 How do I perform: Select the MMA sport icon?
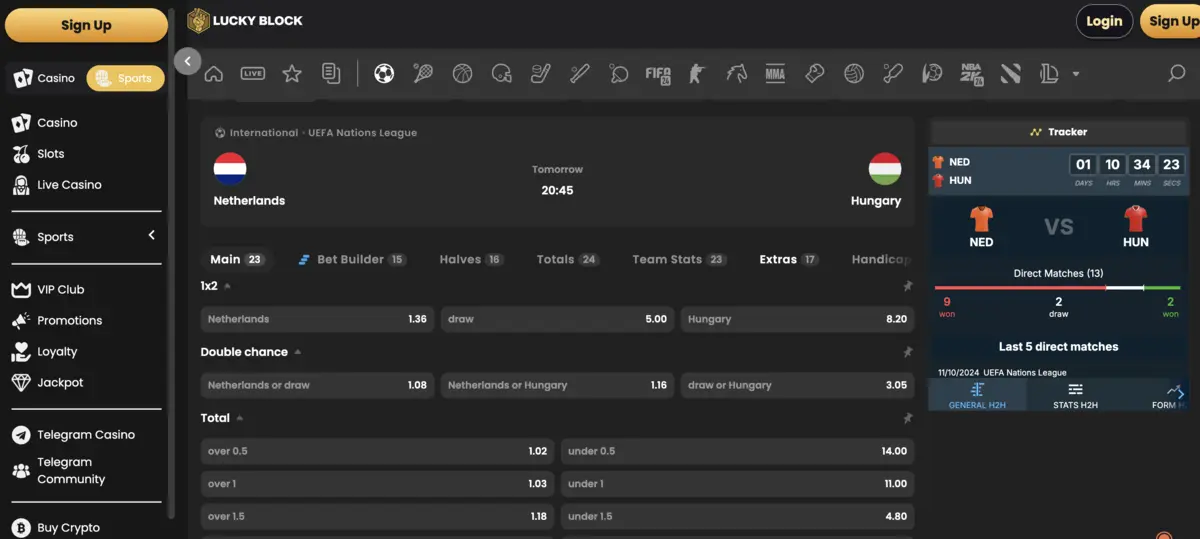[x=775, y=73]
